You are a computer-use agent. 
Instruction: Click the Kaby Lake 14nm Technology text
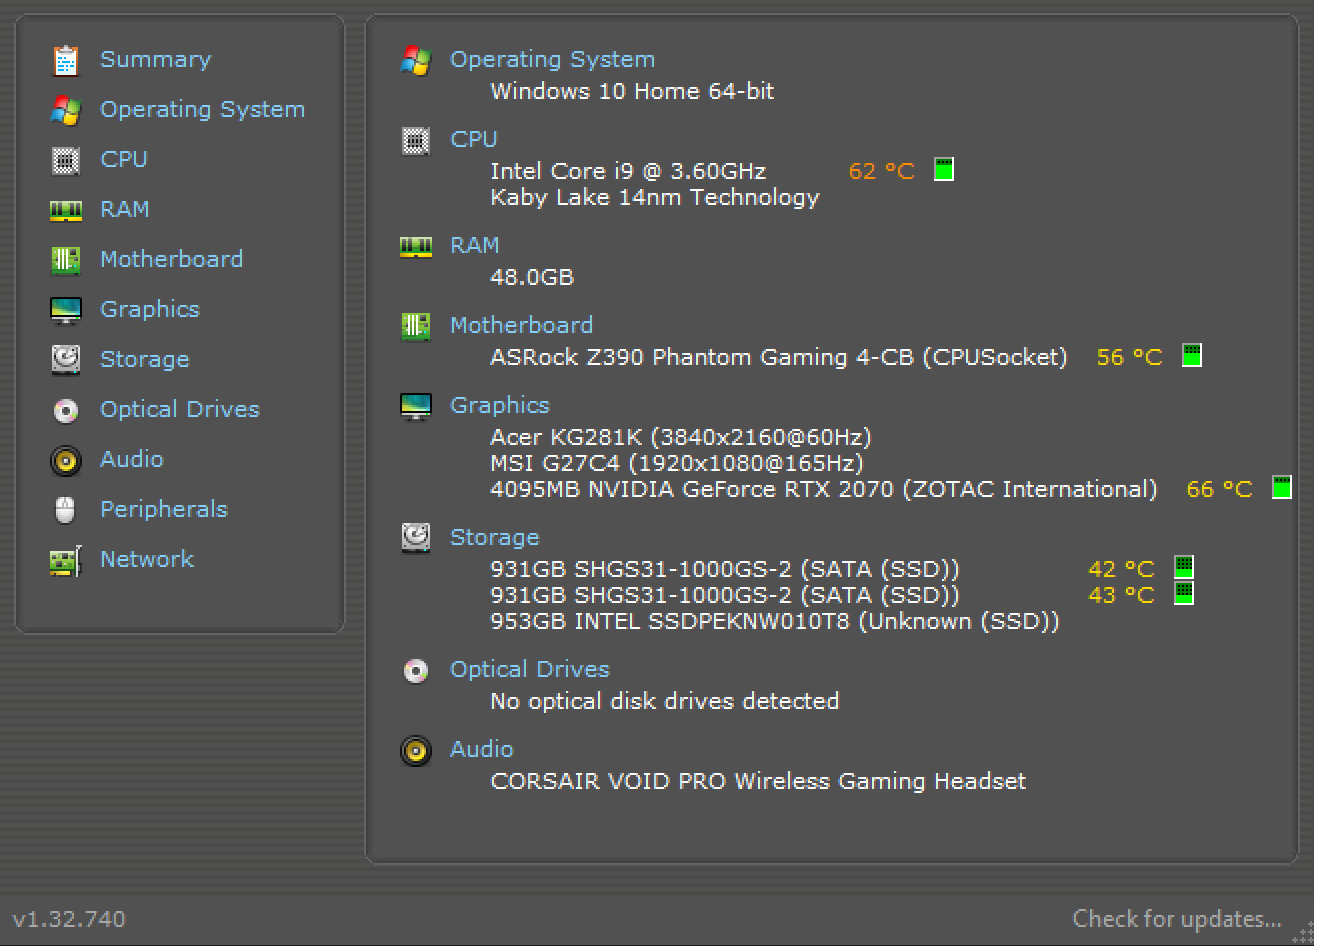(x=655, y=198)
